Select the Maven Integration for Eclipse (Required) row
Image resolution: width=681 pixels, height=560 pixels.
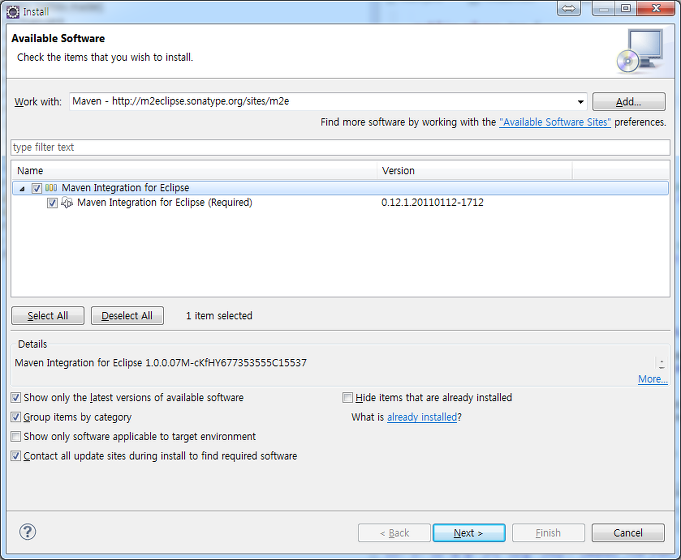click(x=340, y=202)
